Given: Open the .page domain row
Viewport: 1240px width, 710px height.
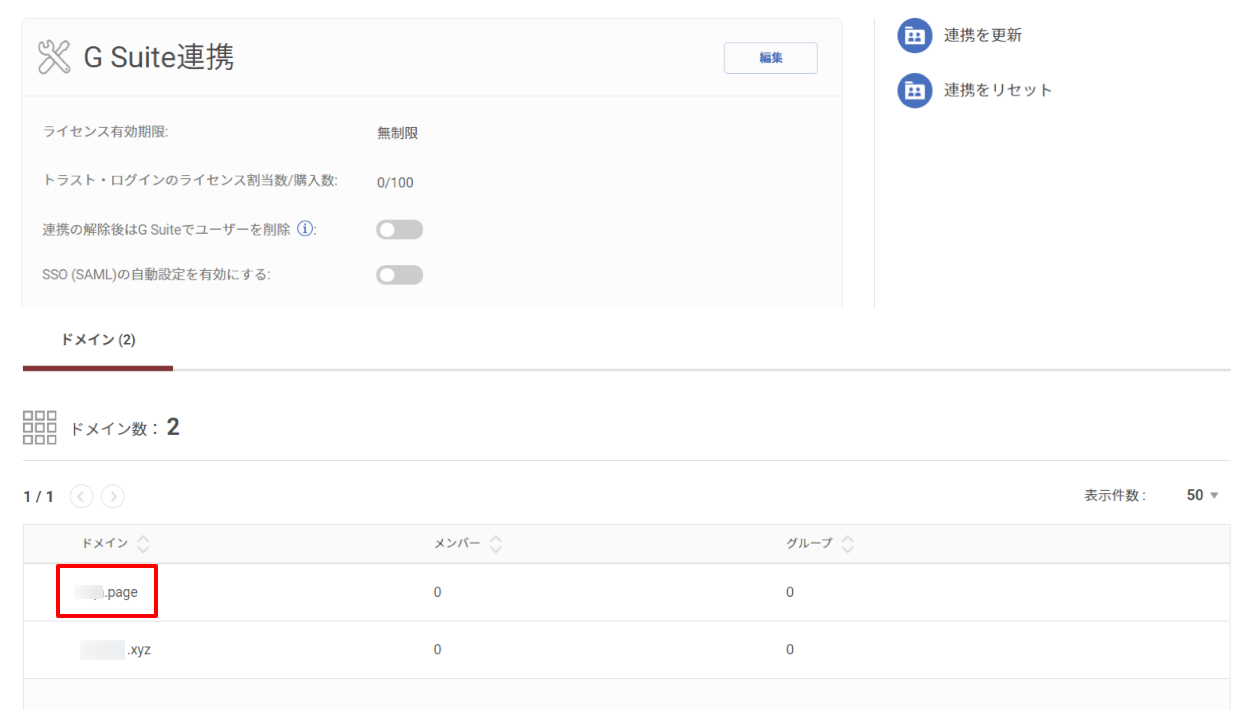Looking at the screenshot, I should 627,592.
